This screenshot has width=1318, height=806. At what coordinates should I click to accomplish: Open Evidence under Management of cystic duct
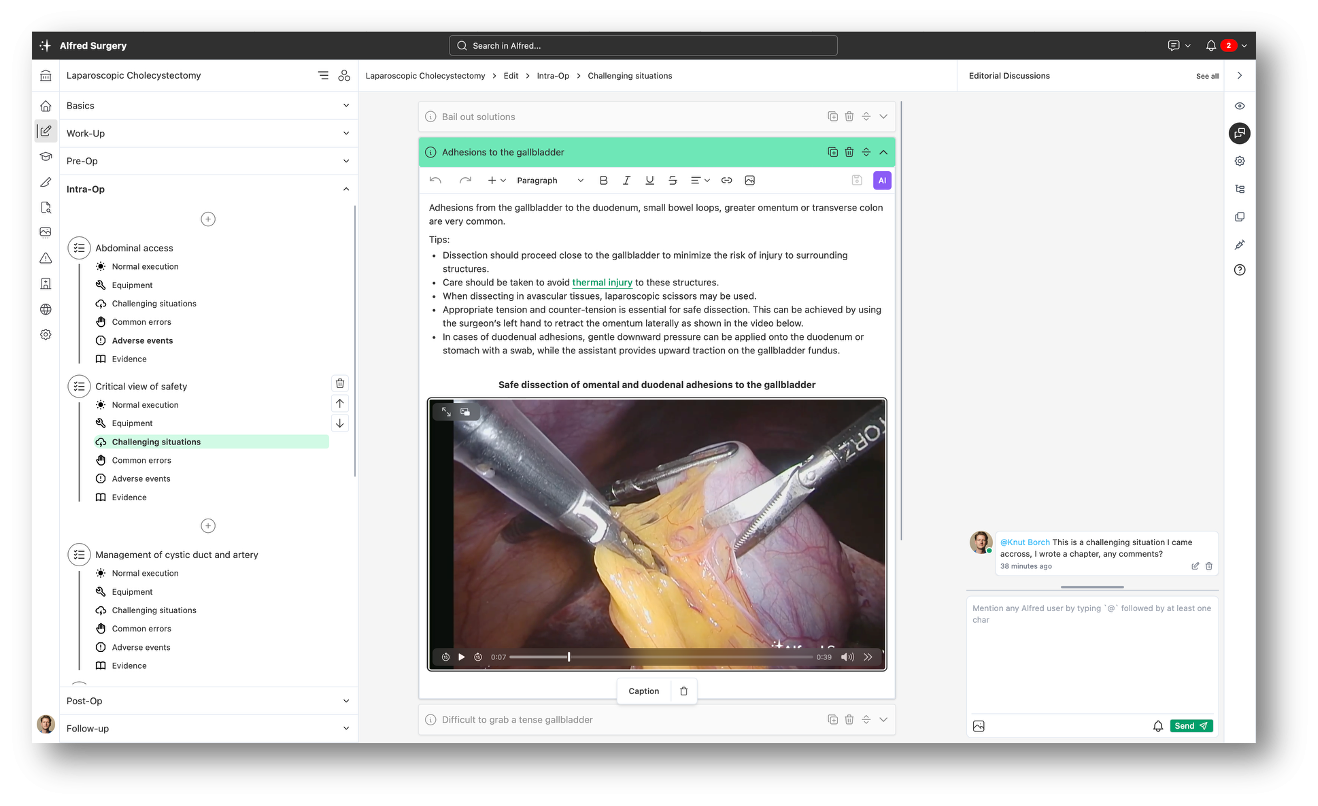point(129,666)
